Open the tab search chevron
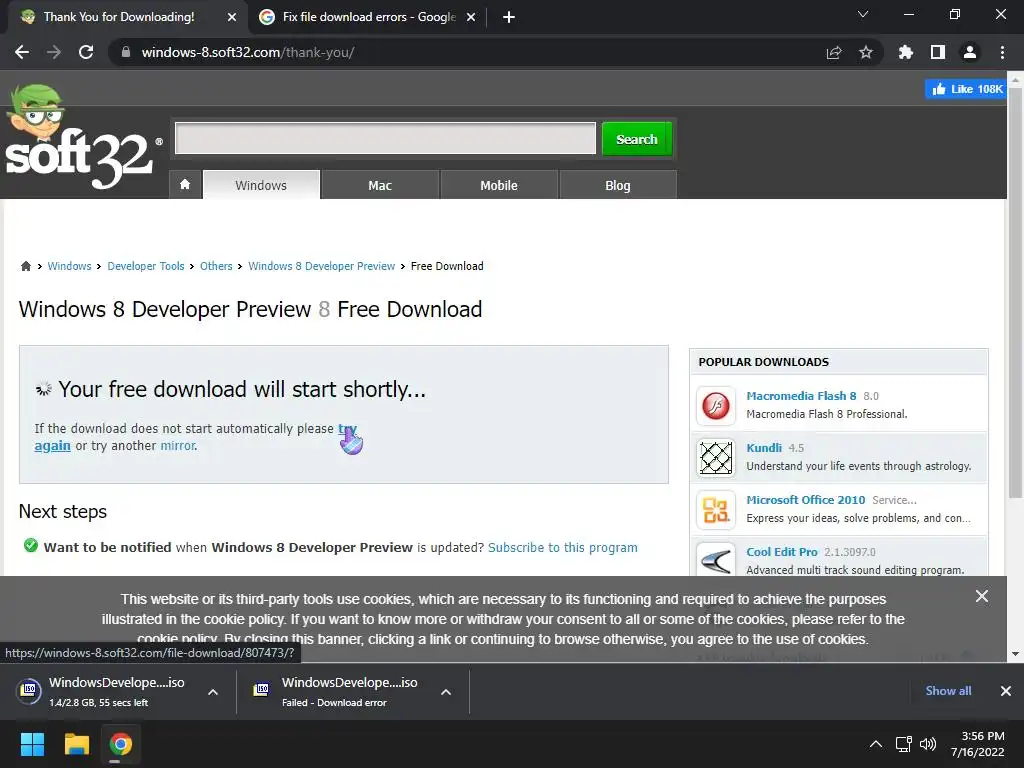 tap(863, 14)
